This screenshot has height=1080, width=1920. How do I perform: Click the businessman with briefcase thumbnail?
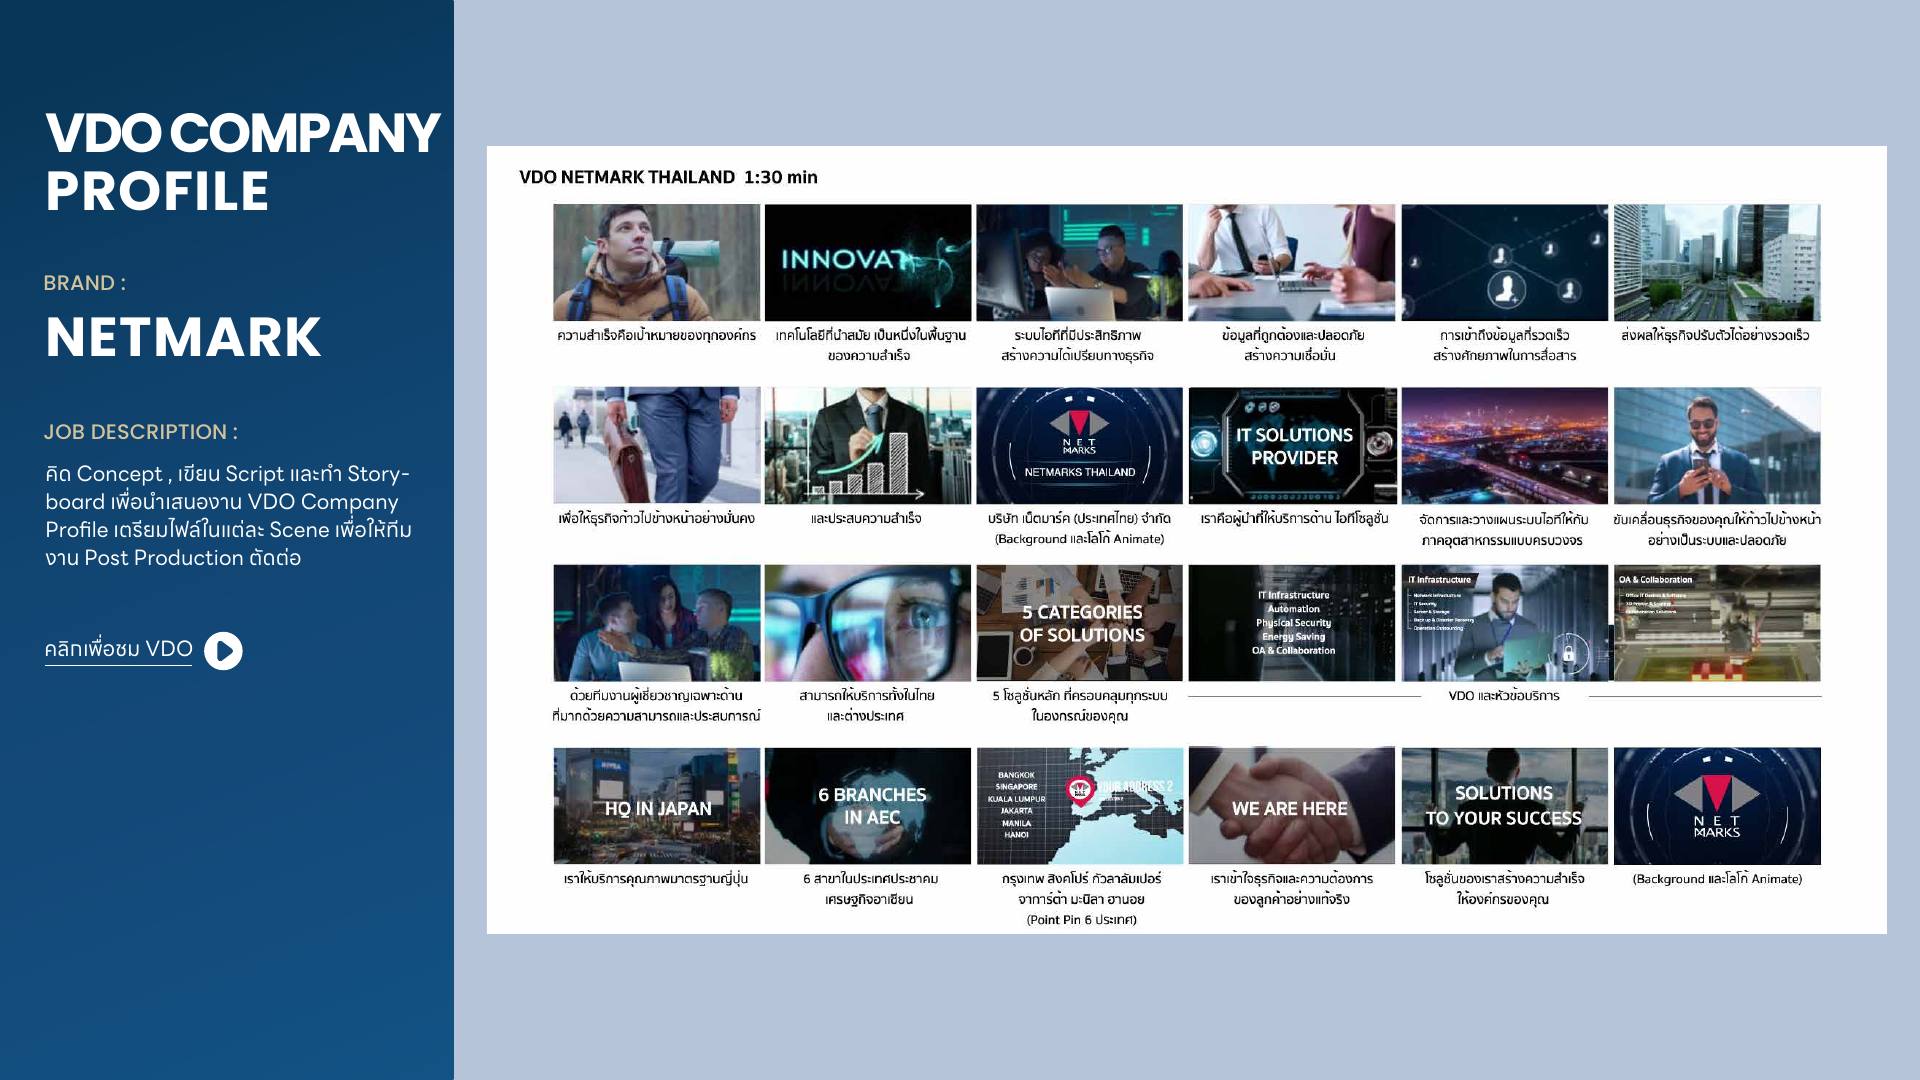click(x=656, y=445)
